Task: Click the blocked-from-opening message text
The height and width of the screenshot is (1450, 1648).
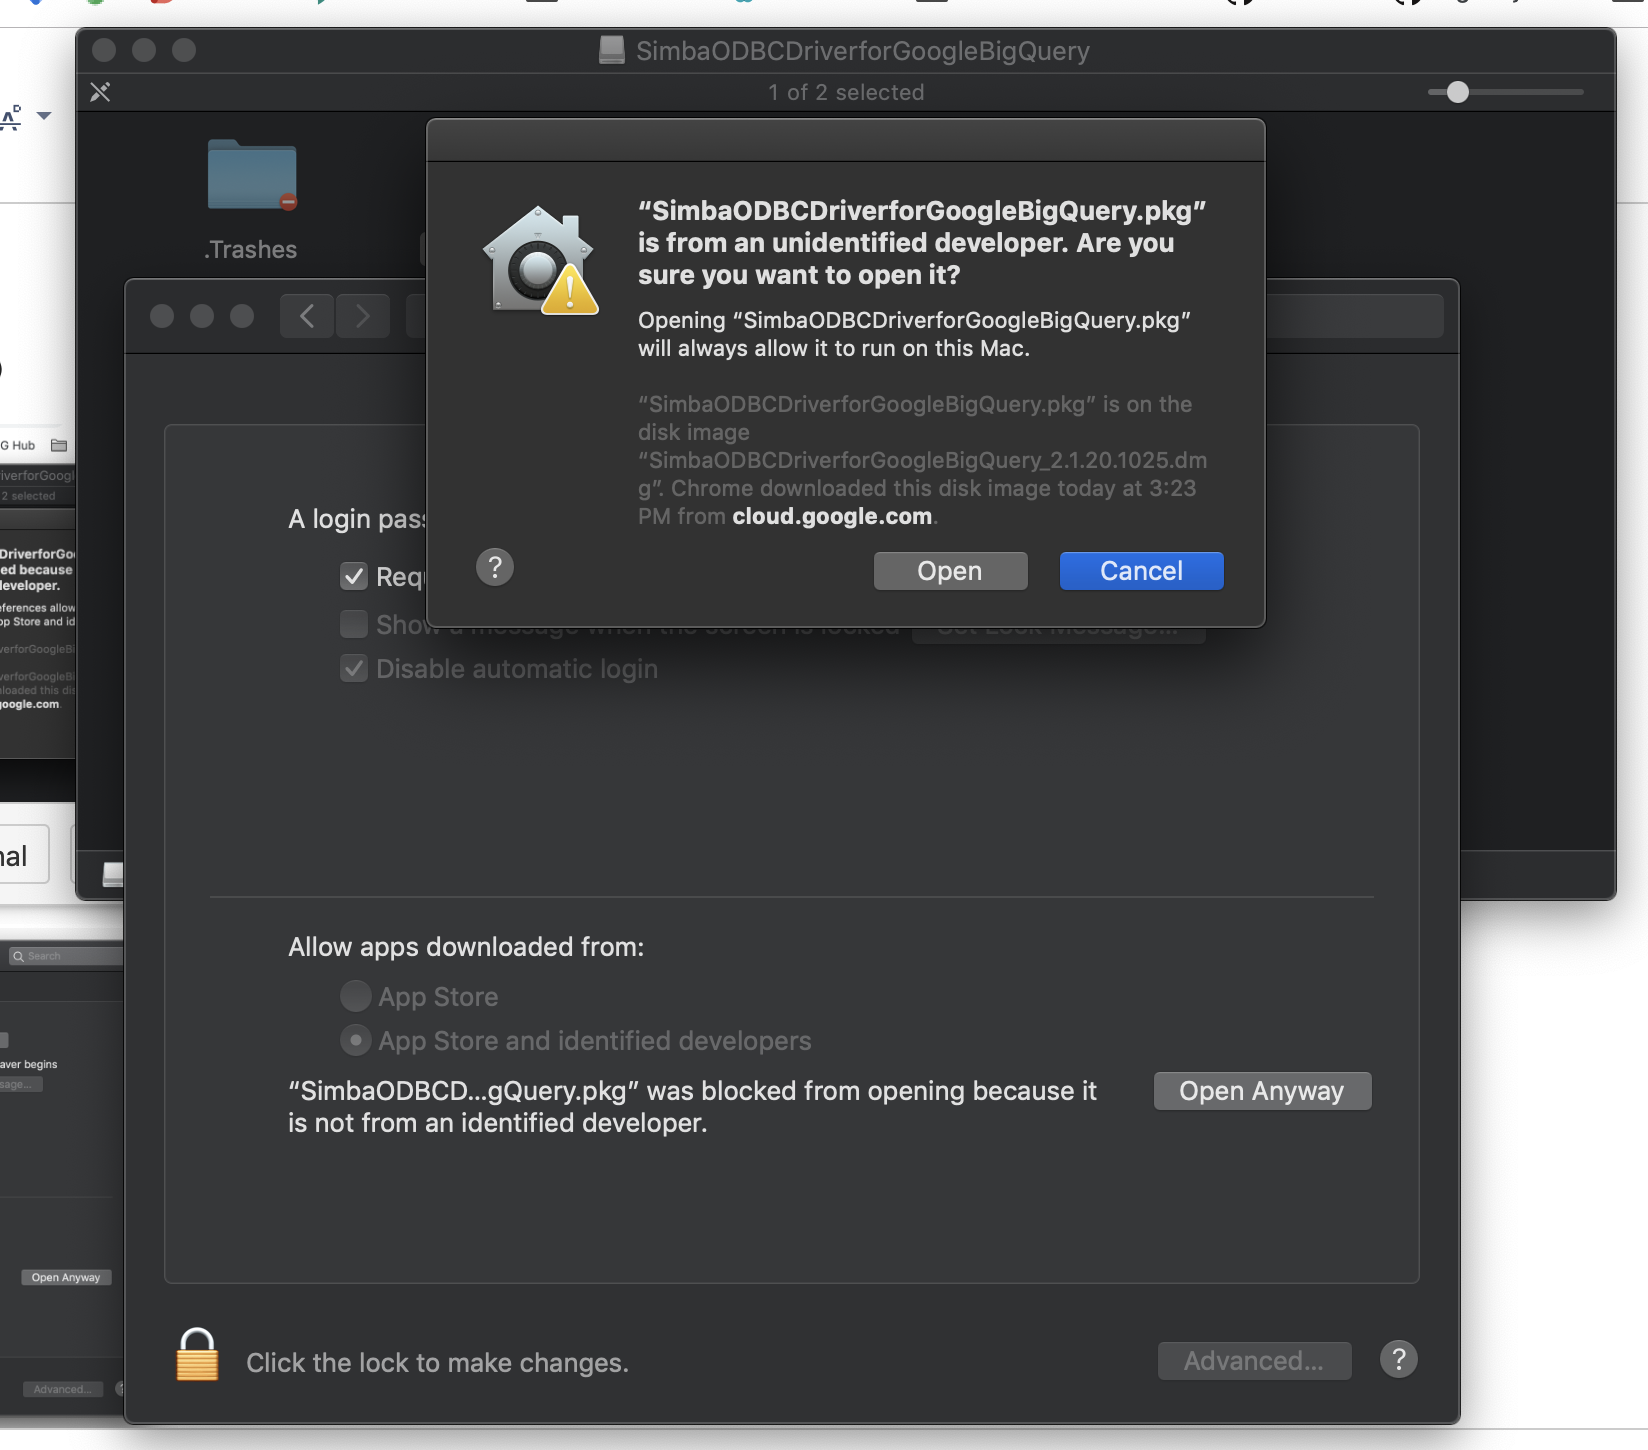Action: point(692,1107)
